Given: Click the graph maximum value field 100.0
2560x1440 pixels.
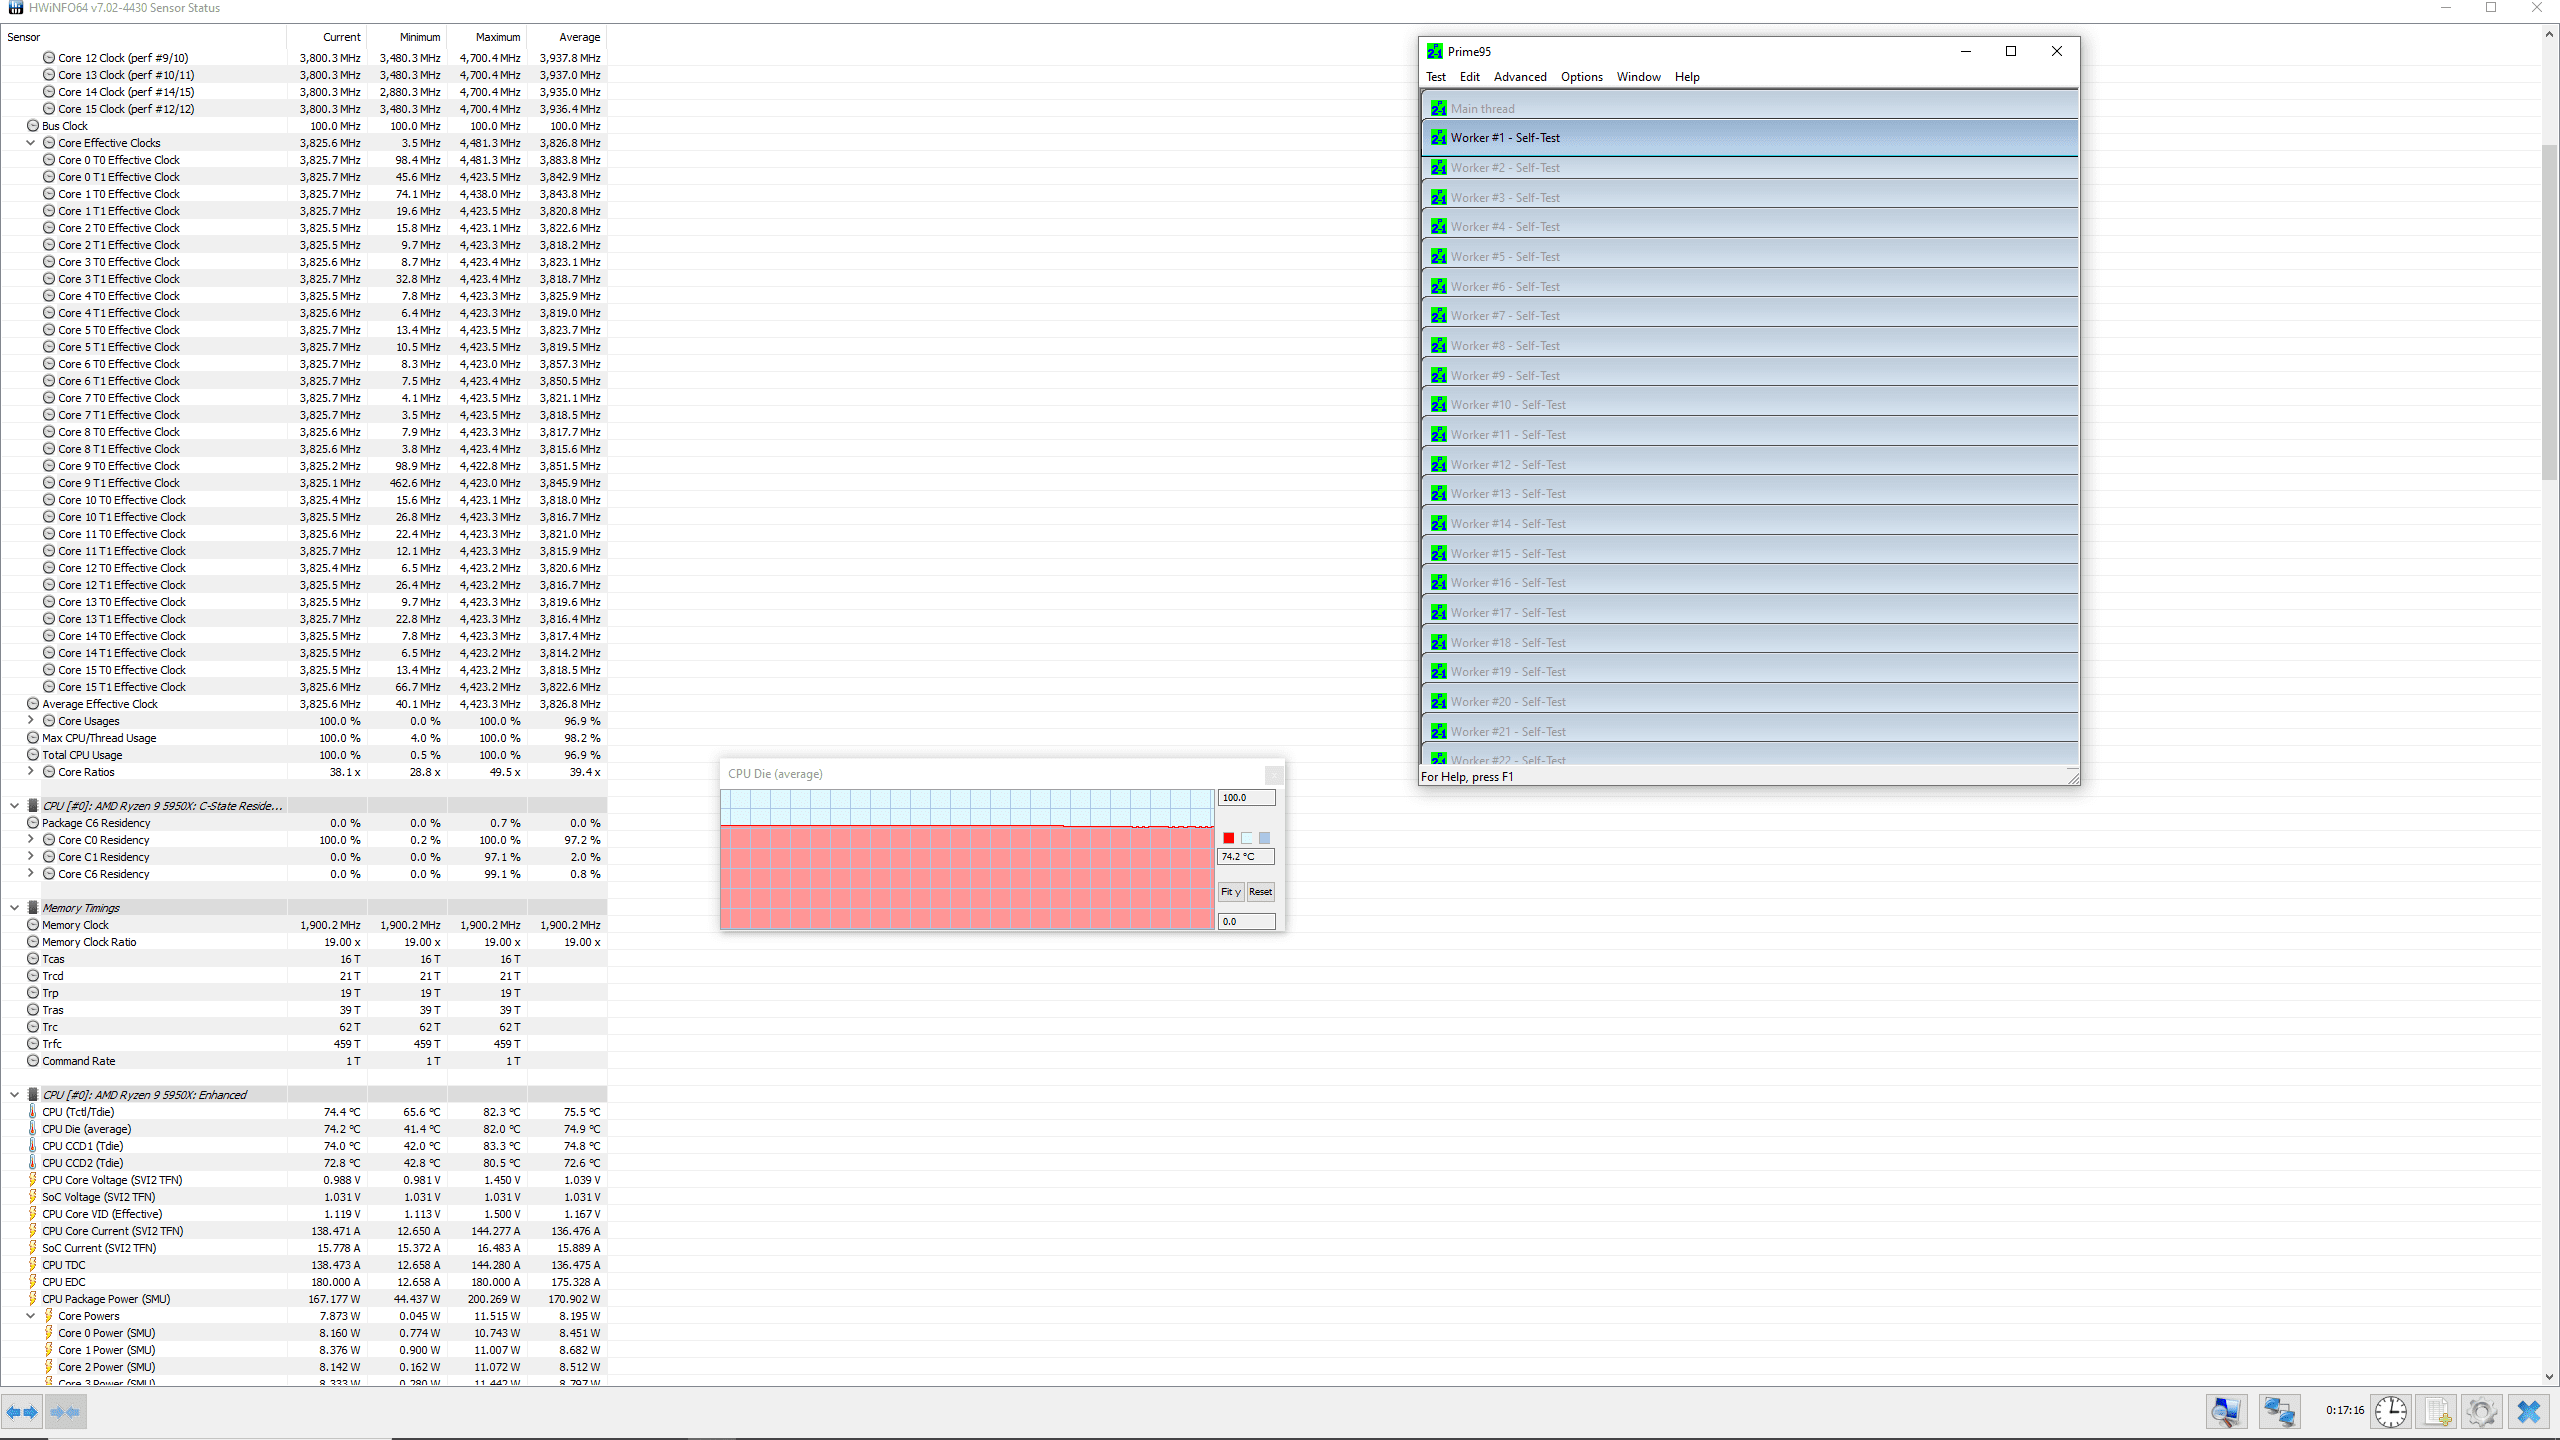Looking at the screenshot, I should 1246,798.
